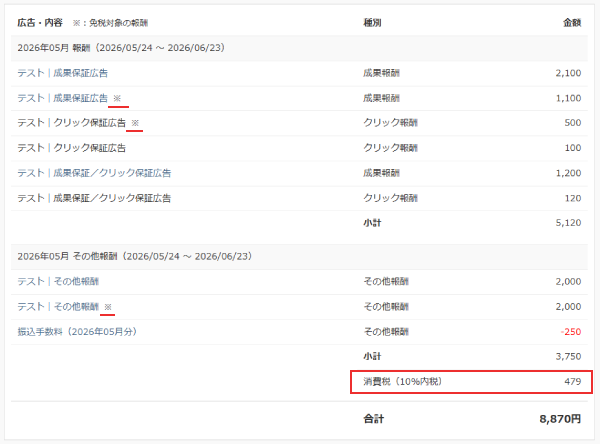The height and width of the screenshot is (444, 600).
Task: Open テスト｜その他報酬 link marked with ※
Action: 58,307
